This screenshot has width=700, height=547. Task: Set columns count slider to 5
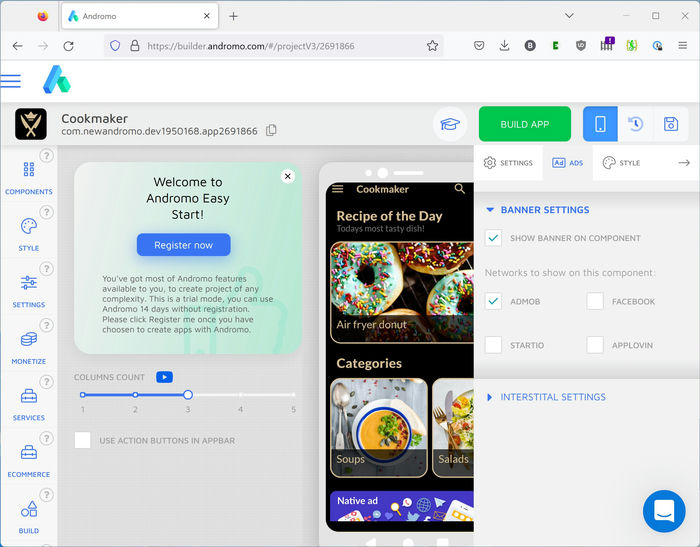point(293,395)
